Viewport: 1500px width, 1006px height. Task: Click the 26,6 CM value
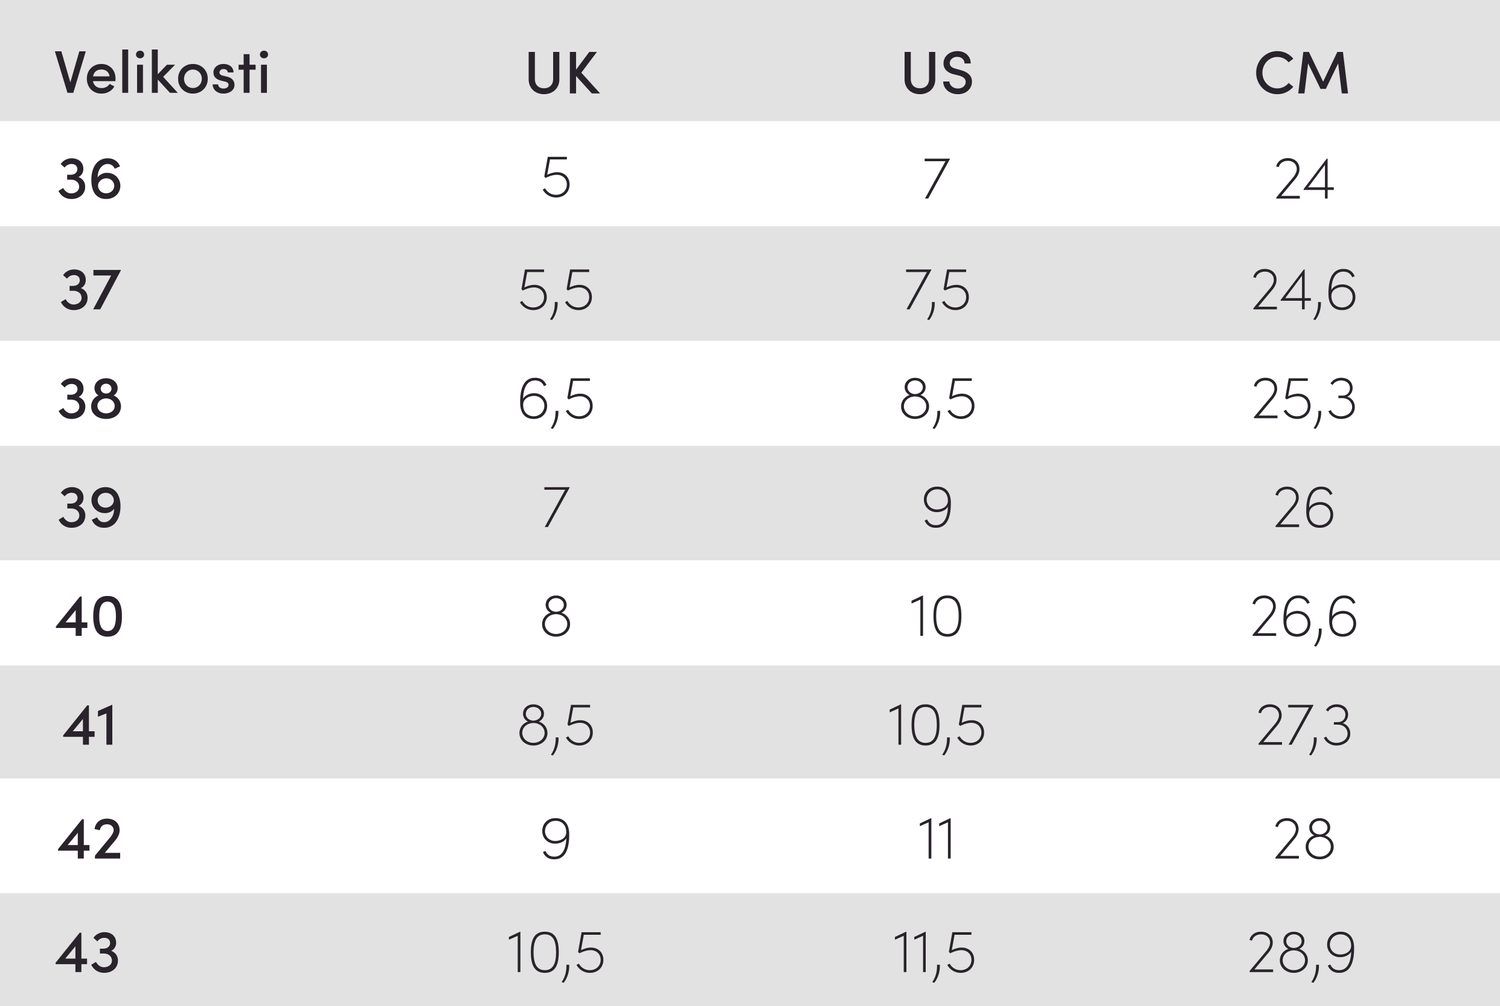pos(1304,616)
